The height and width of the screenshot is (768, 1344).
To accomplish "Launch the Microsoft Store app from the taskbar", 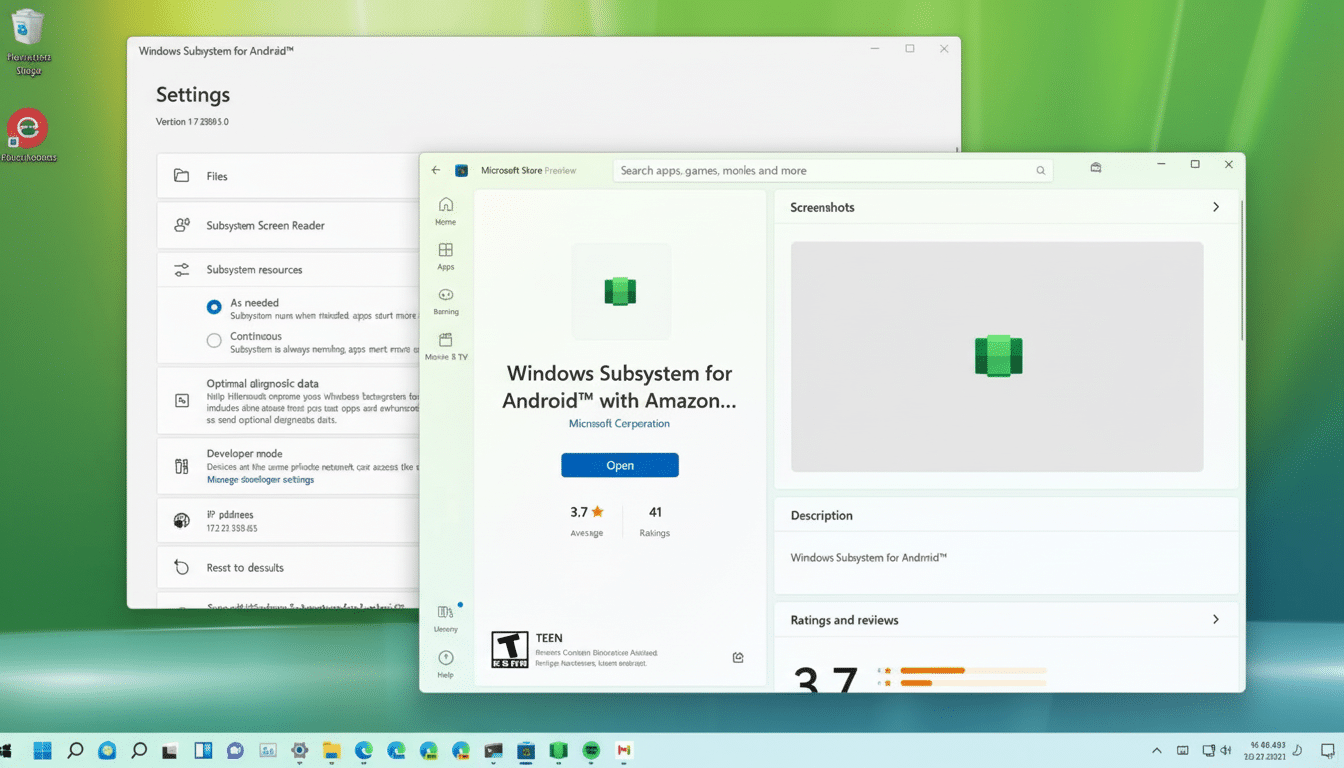I will click(525, 750).
